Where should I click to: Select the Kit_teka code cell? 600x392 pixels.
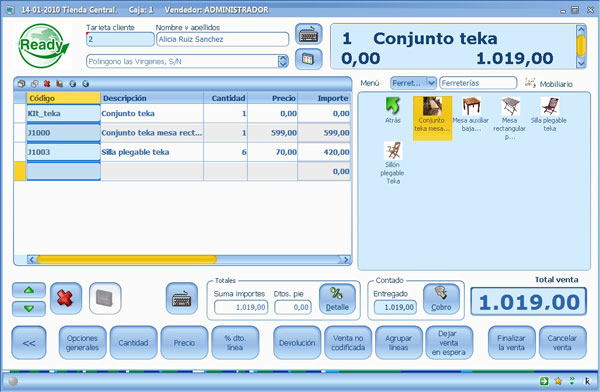click(64, 113)
